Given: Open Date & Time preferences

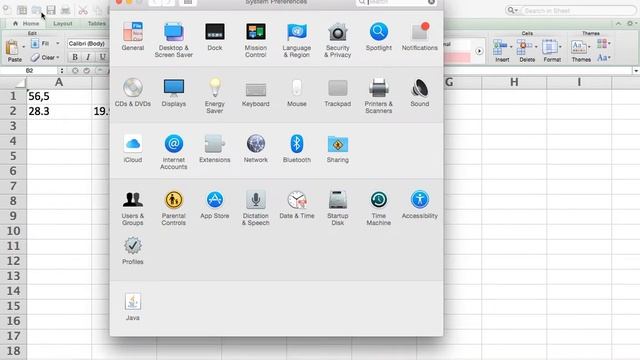Looking at the screenshot, I should (297, 205).
